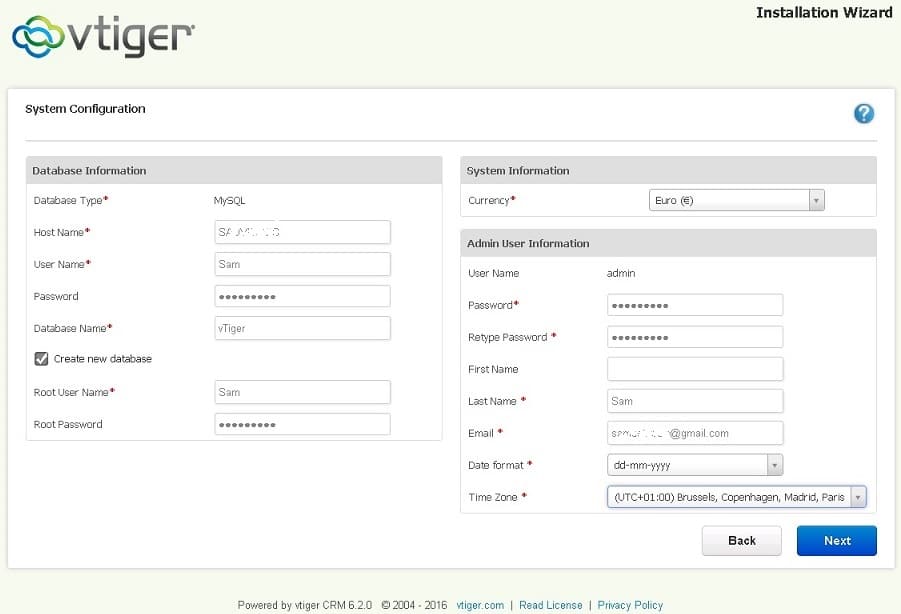Click the blue help question mark icon
Viewport: 901px width, 614px height.
(x=864, y=114)
